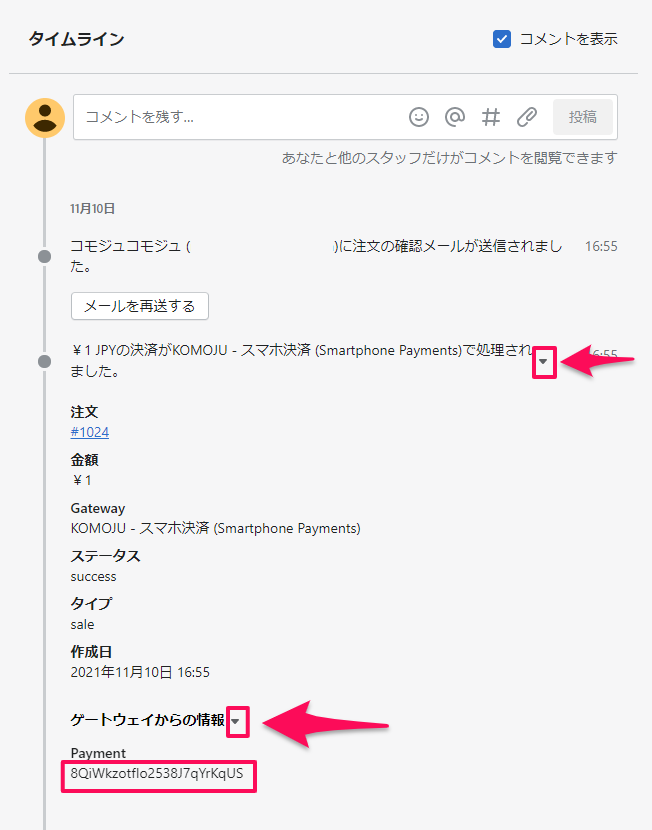Click the 11月10日 date header
The image size is (652, 830).
[x=93, y=209]
